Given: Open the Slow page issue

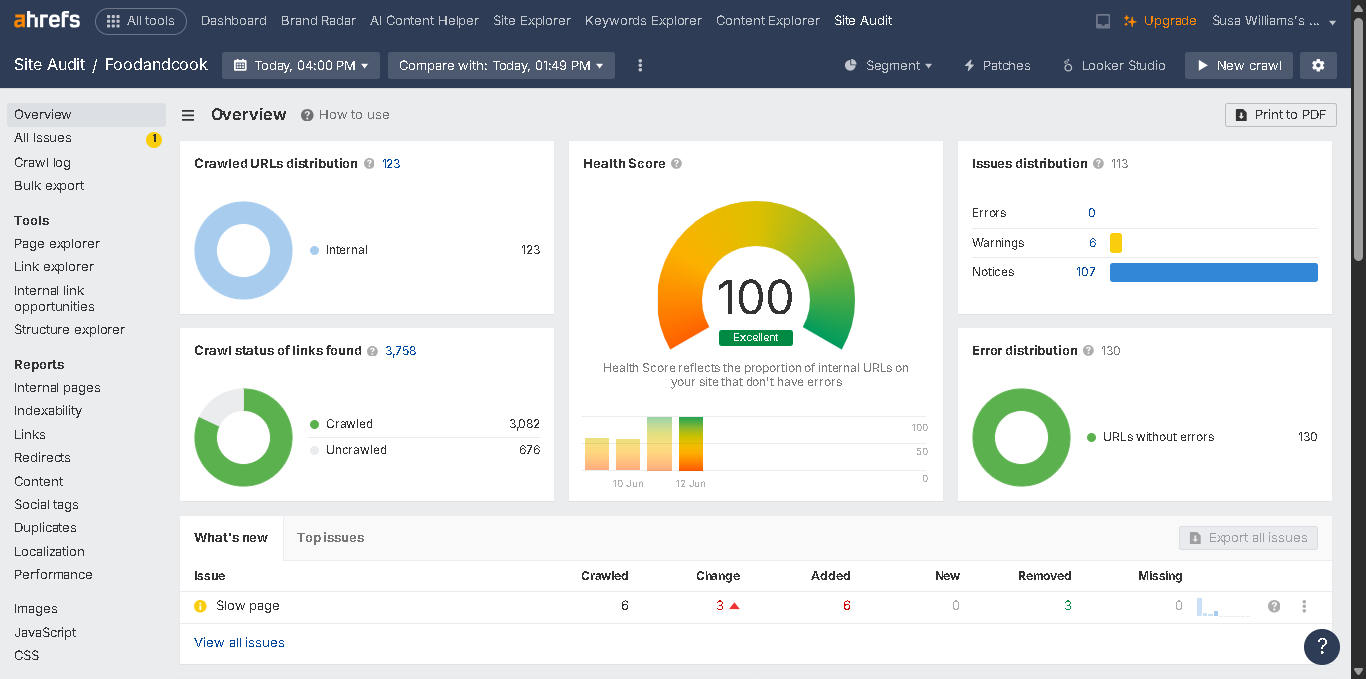Looking at the screenshot, I should point(248,606).
